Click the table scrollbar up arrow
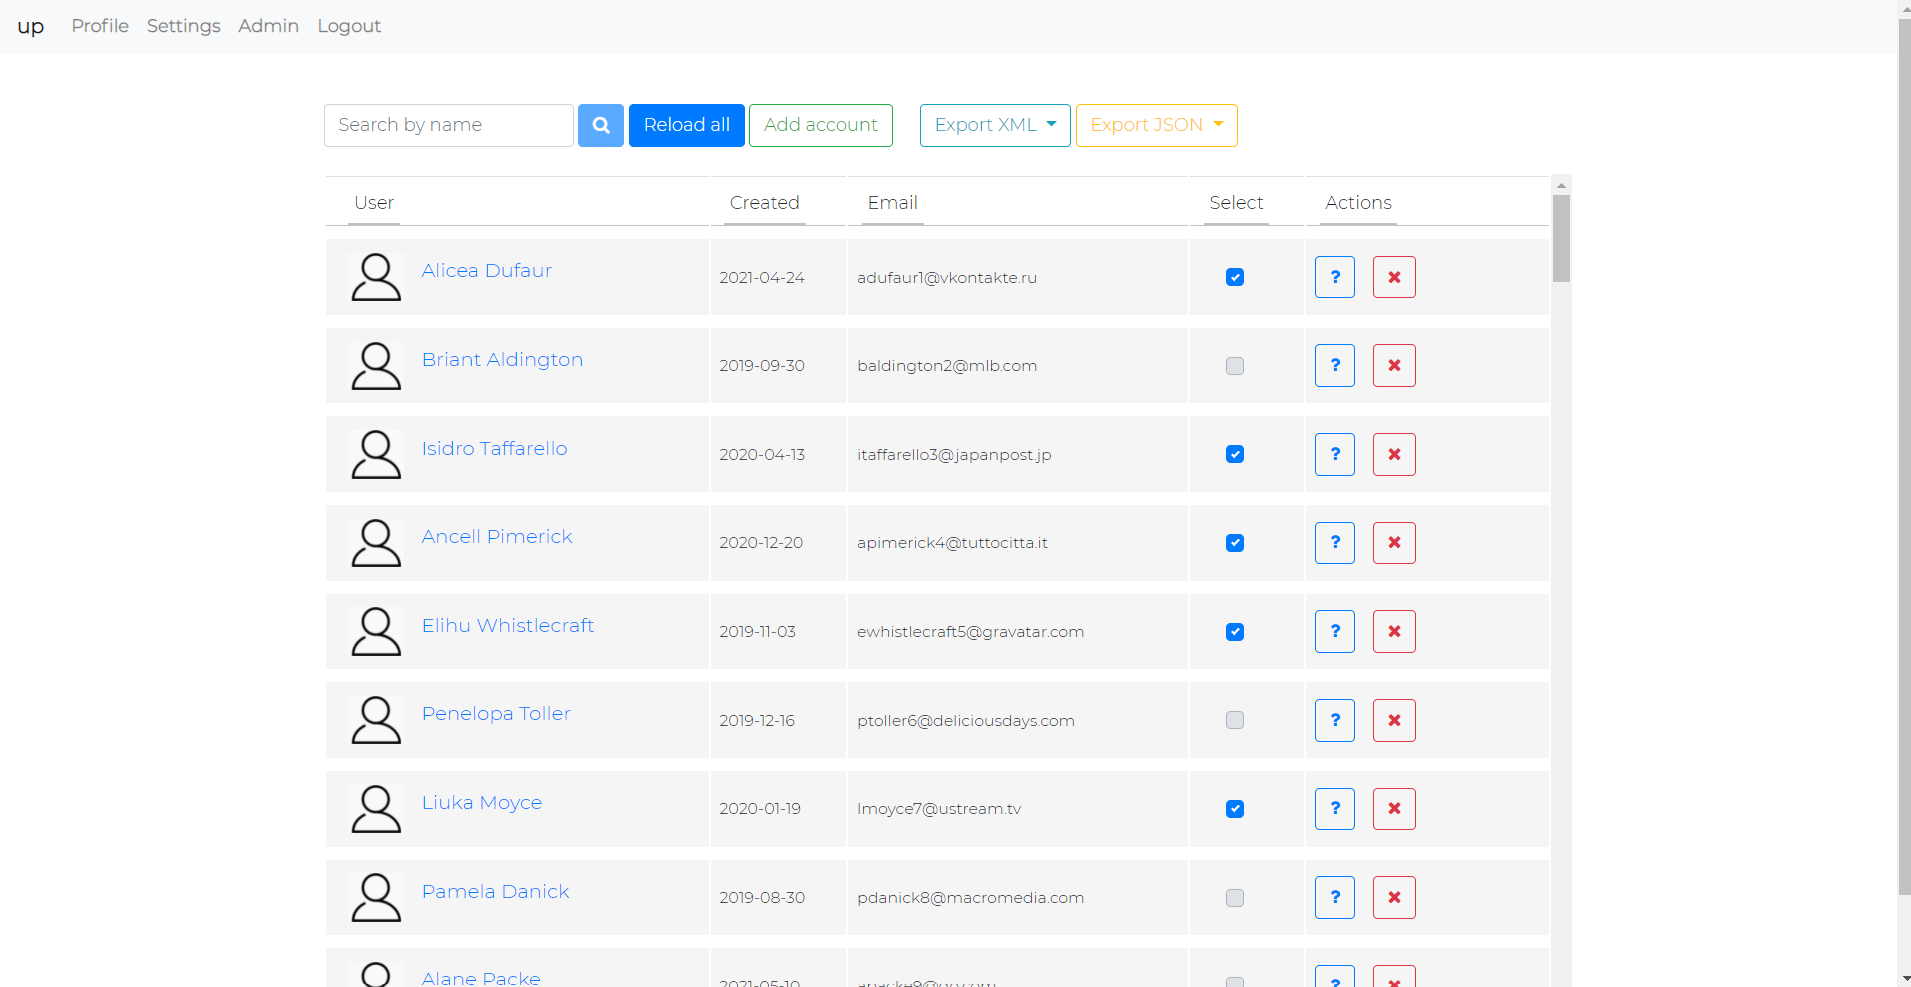 point(1561,185)
